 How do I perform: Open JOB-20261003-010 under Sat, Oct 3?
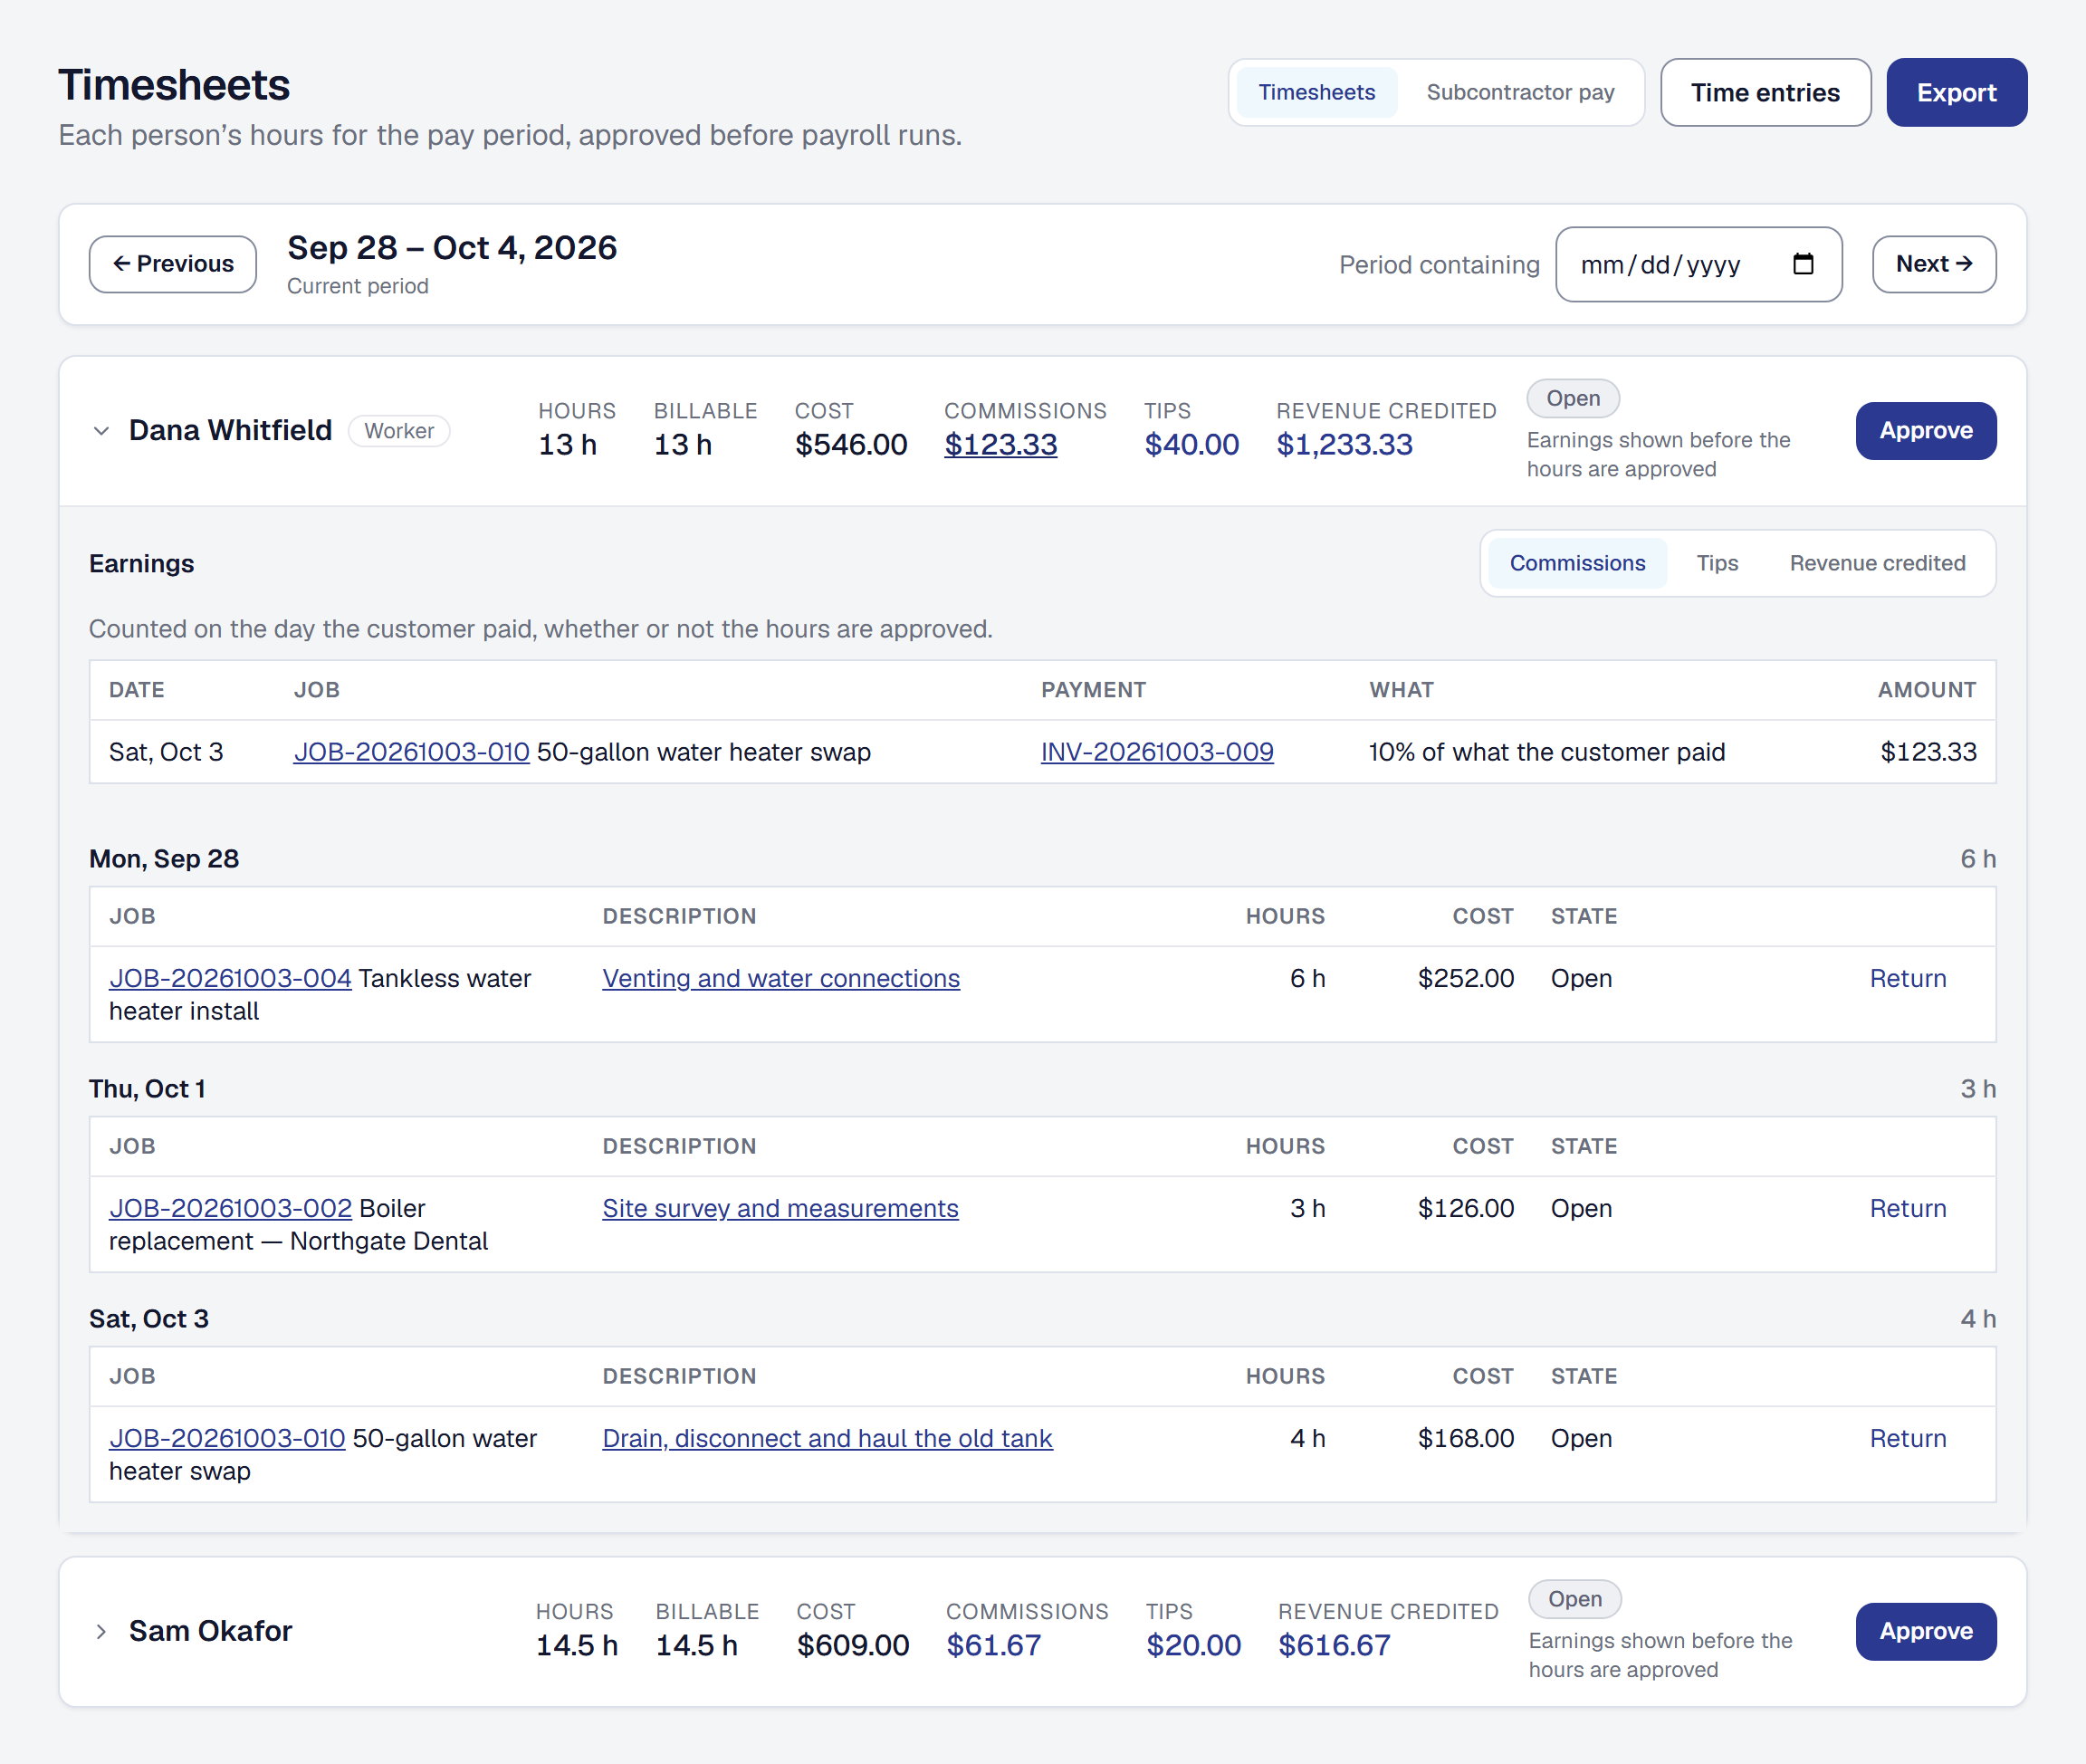click(227, 1438)
